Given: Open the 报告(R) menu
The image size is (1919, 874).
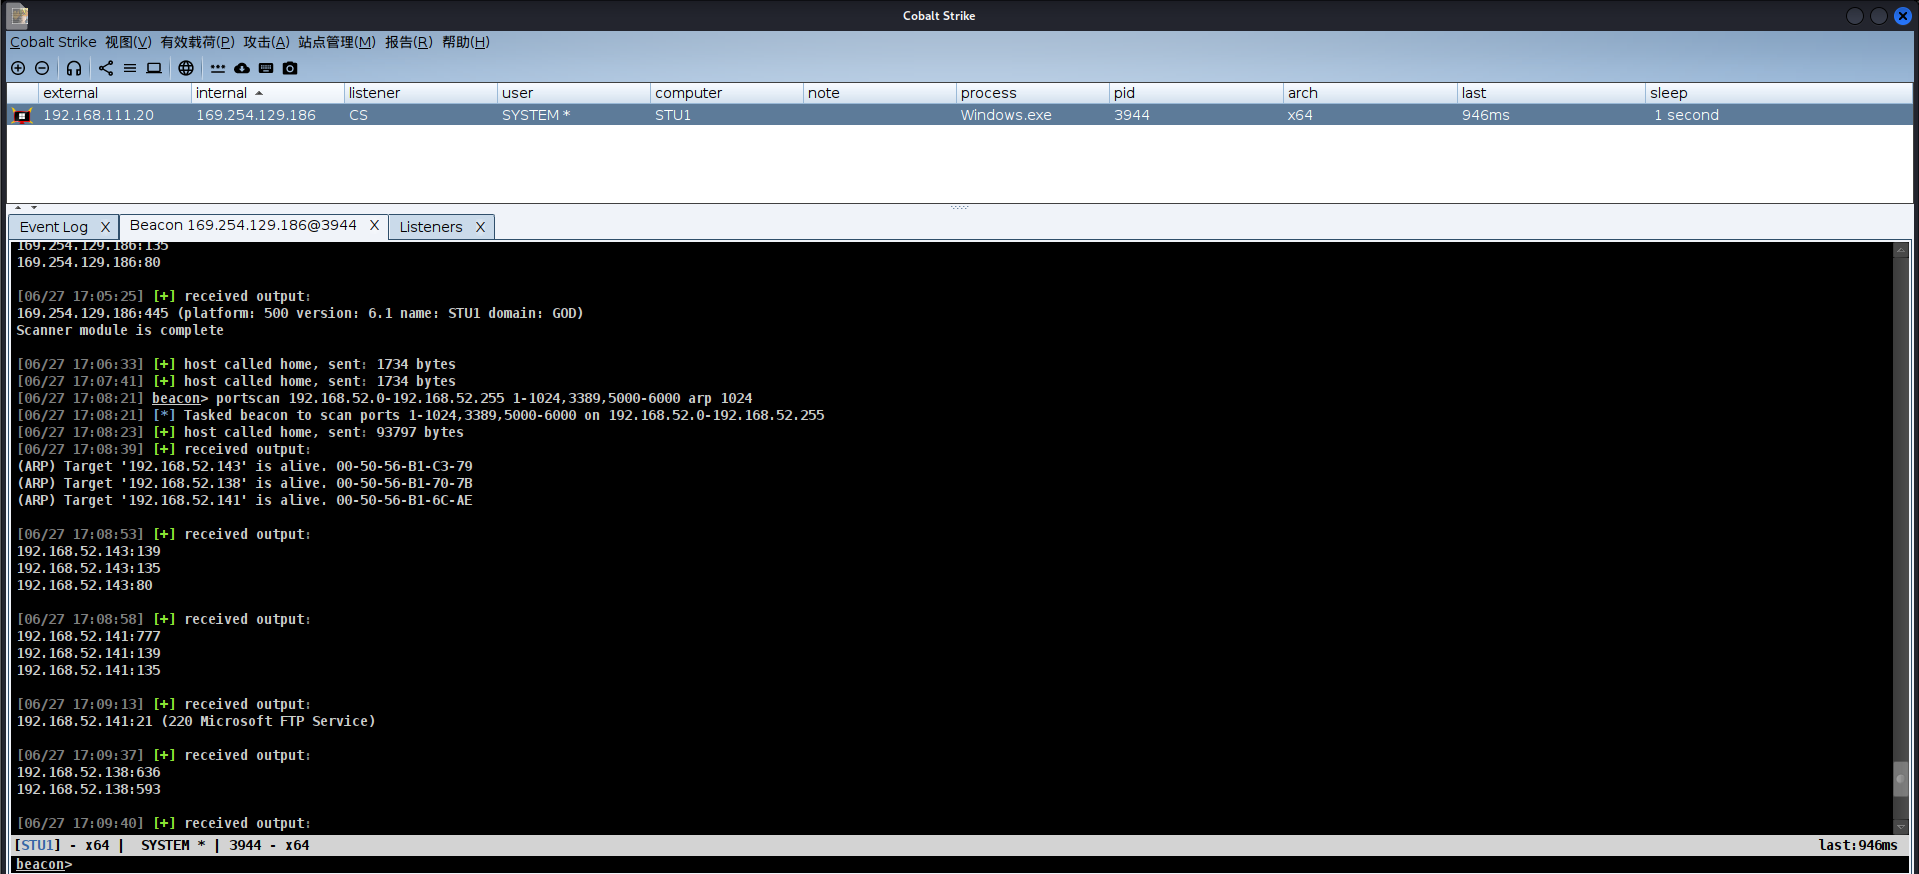Looking at the screenshot, I should [408, 42].
